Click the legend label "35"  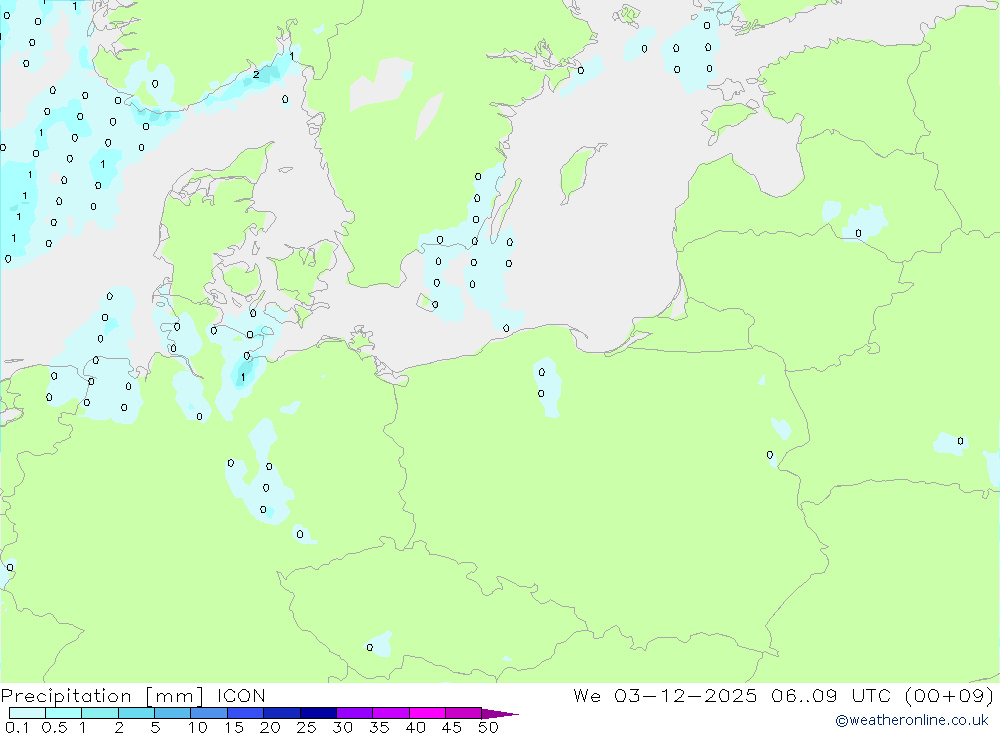(379, 727)
